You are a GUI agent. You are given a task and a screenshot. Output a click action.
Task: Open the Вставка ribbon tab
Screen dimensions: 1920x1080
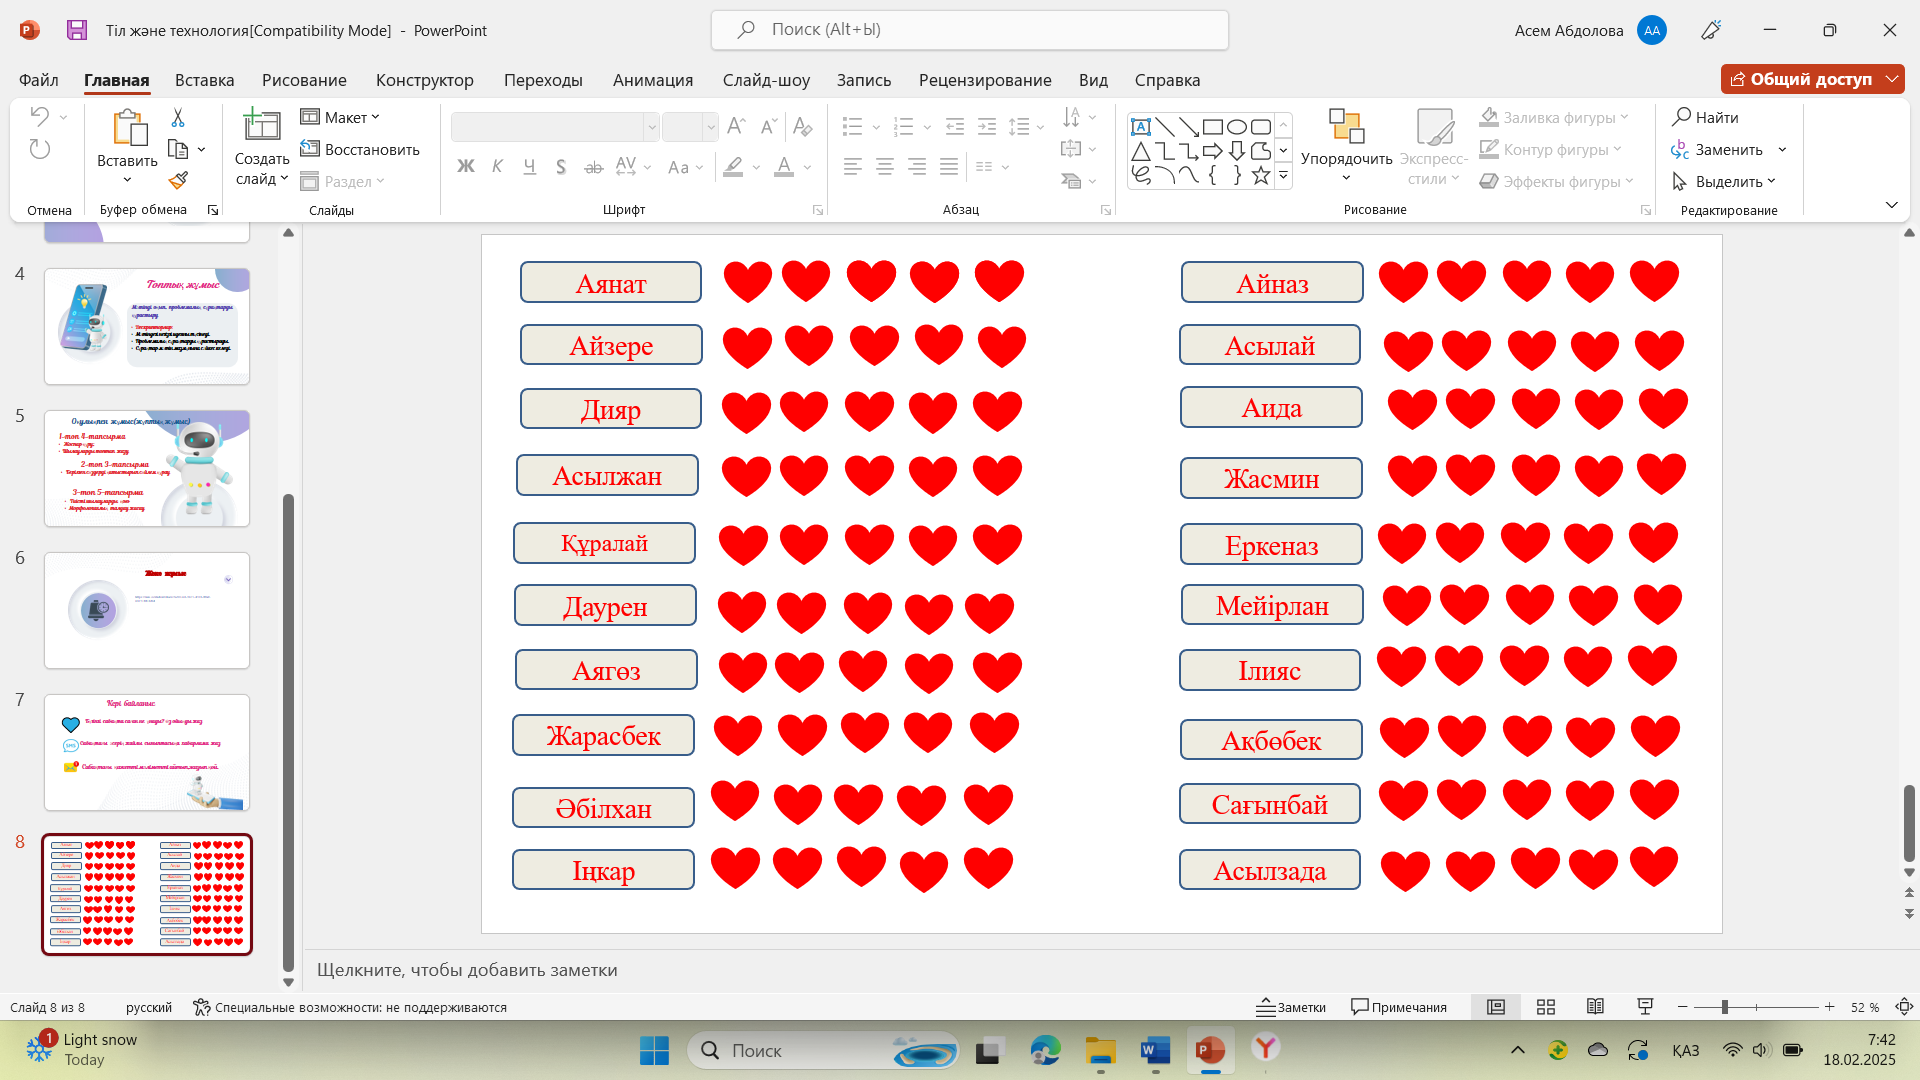click(x=204, y=80)
